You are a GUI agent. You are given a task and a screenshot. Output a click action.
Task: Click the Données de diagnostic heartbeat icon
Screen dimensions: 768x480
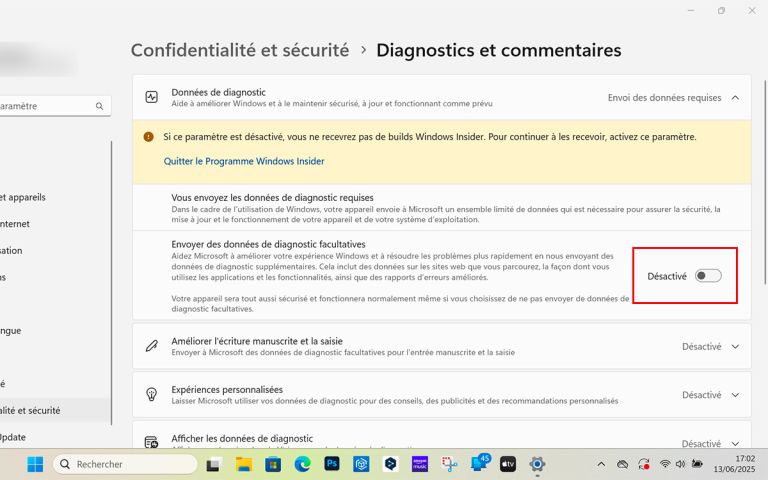(x=152, y=98)
